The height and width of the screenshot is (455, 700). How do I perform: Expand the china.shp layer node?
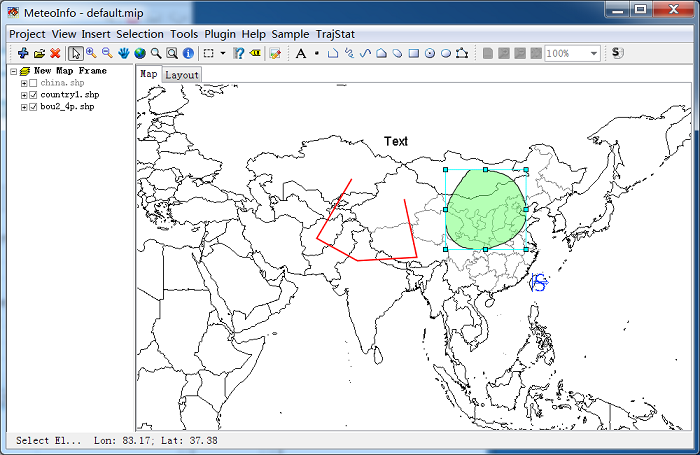click(x=24, y=83)
